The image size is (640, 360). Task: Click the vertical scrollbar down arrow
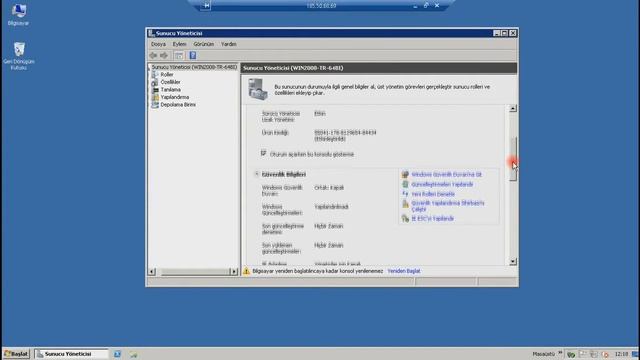[x=513, y=262]
